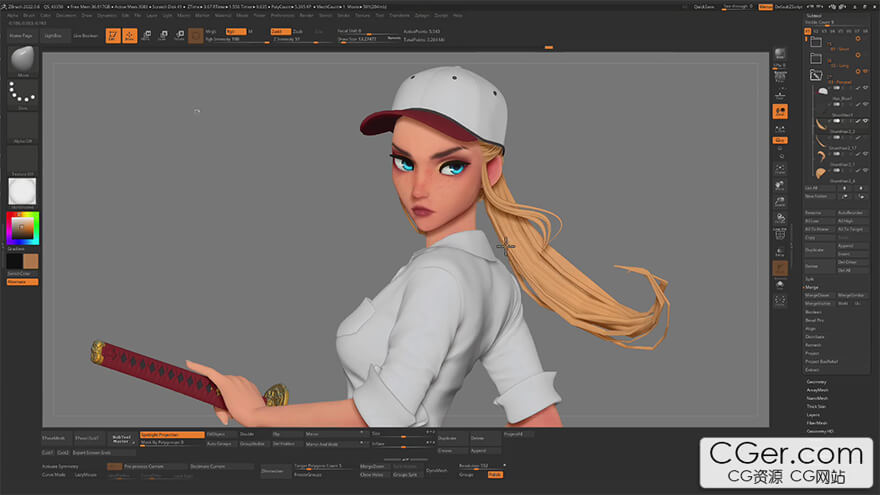Open the Render menu
This screenshot has height=495, width=880.
[x=306, y=15]
